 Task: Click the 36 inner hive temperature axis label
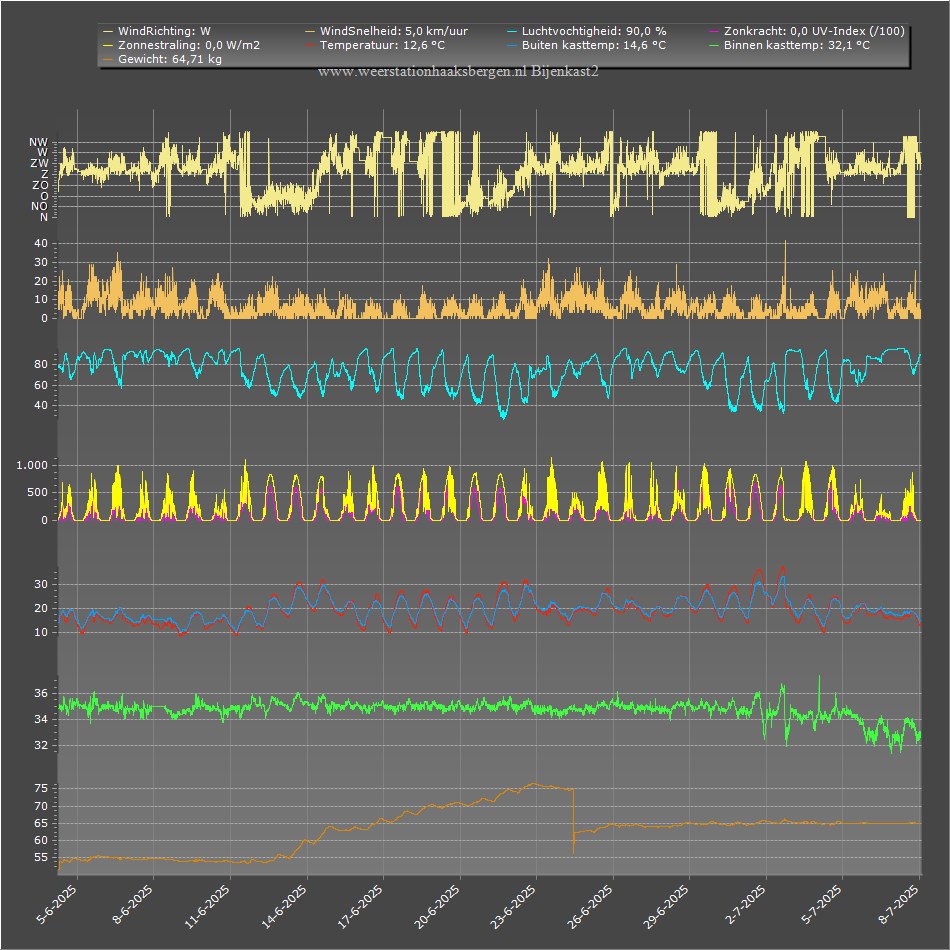click(x=41, y=694)
